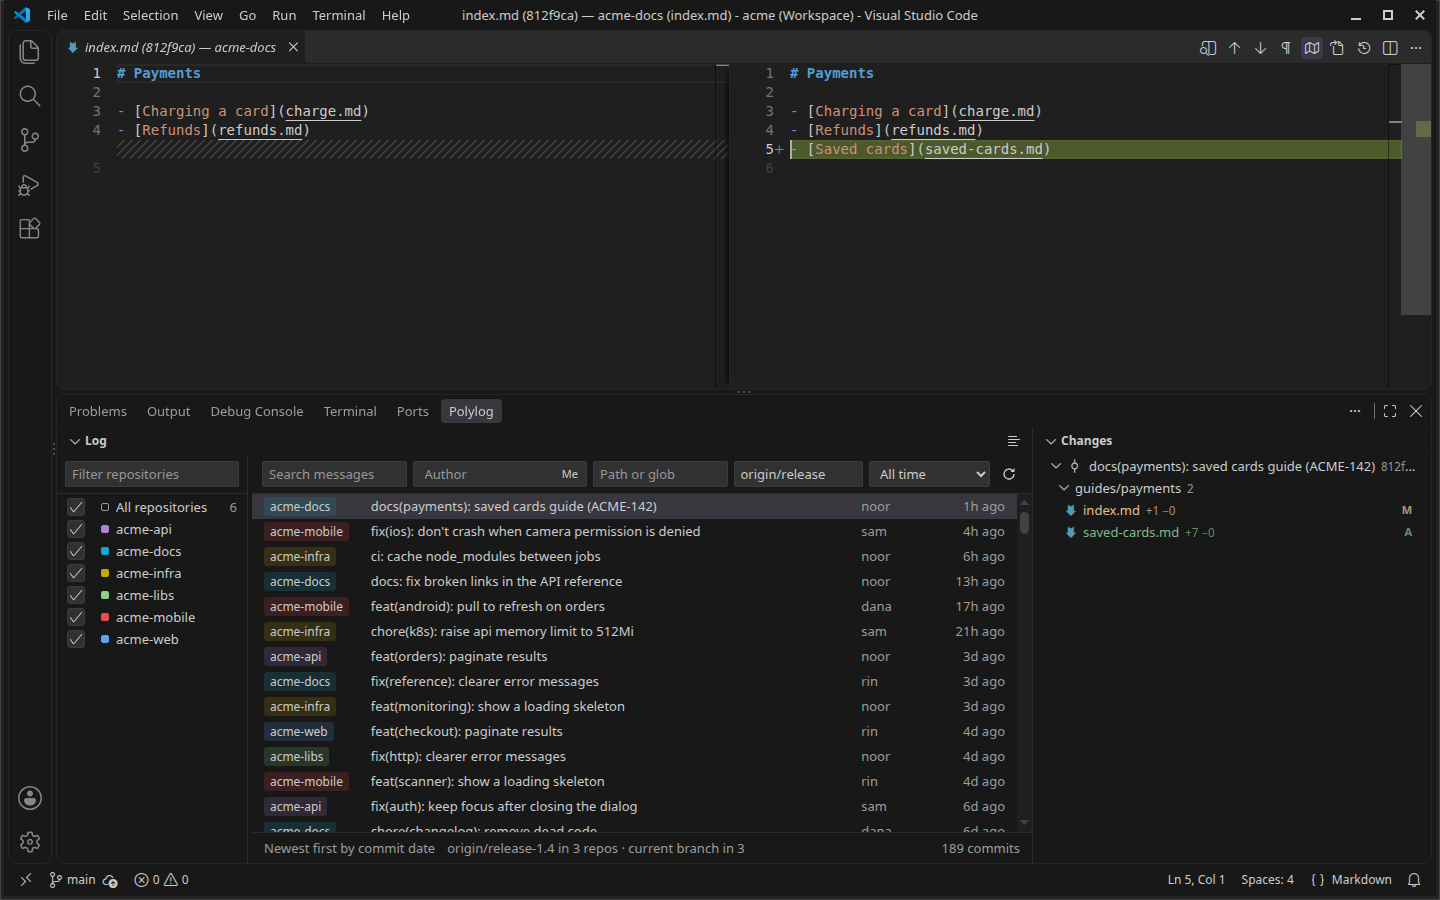
Task: Click the 'Path or glob' input field
Action: click(660, 474)
